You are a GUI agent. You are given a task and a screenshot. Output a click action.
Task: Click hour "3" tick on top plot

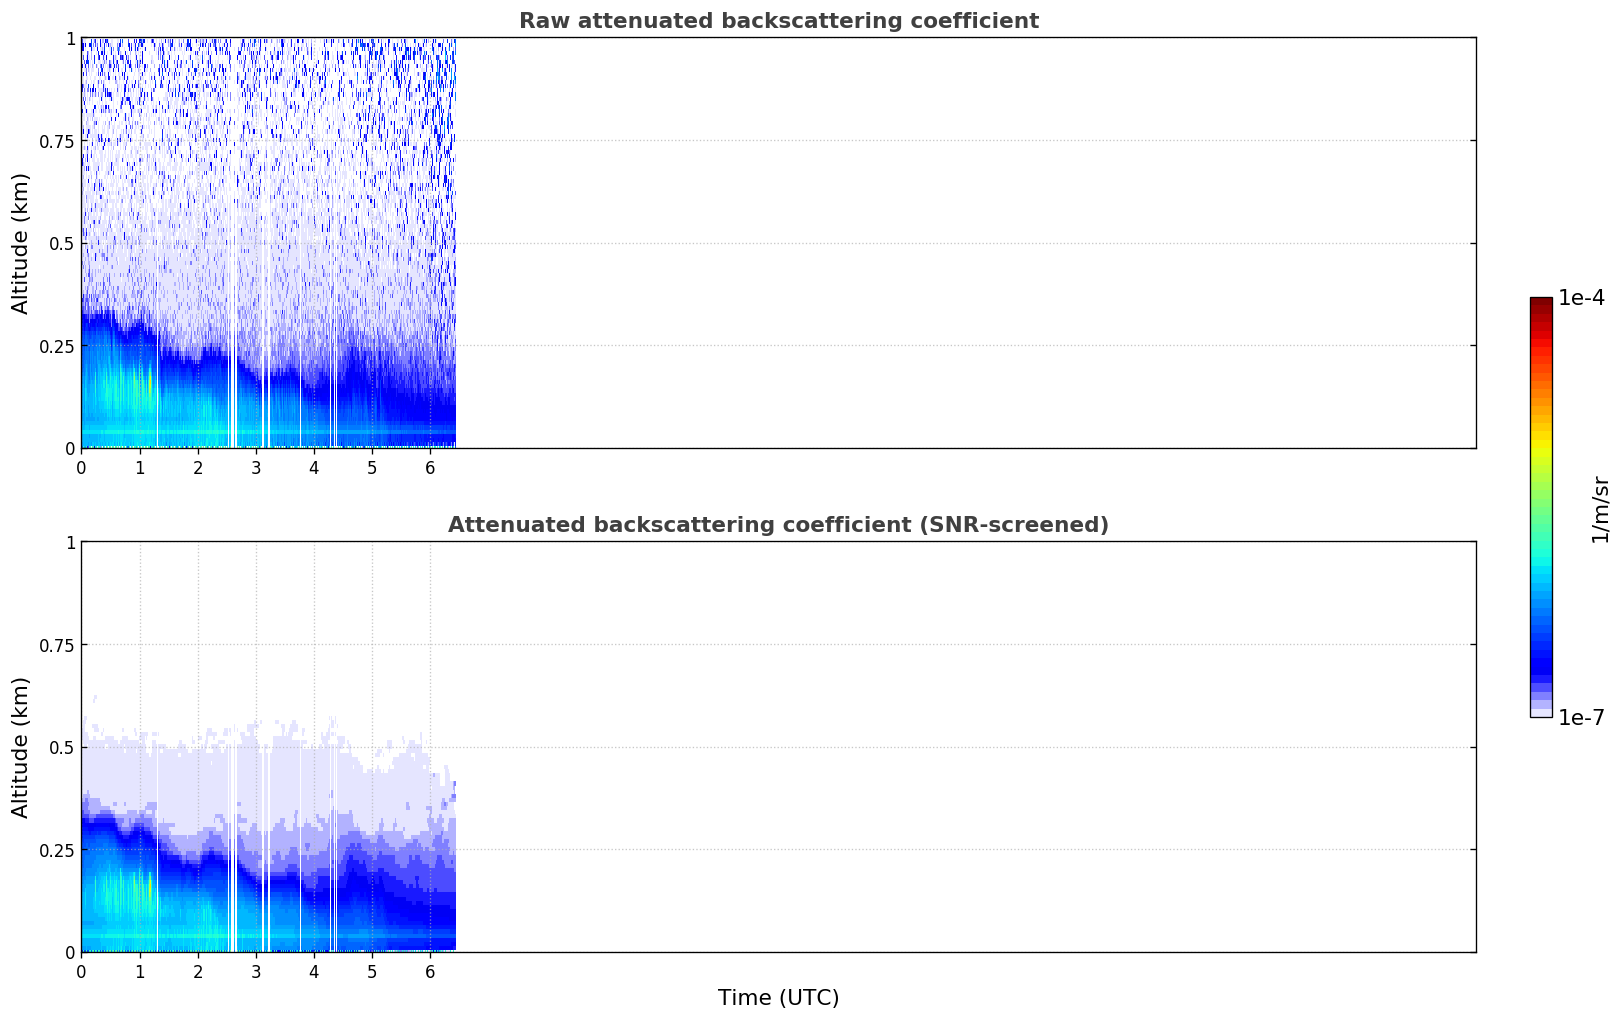click(256, 468)
